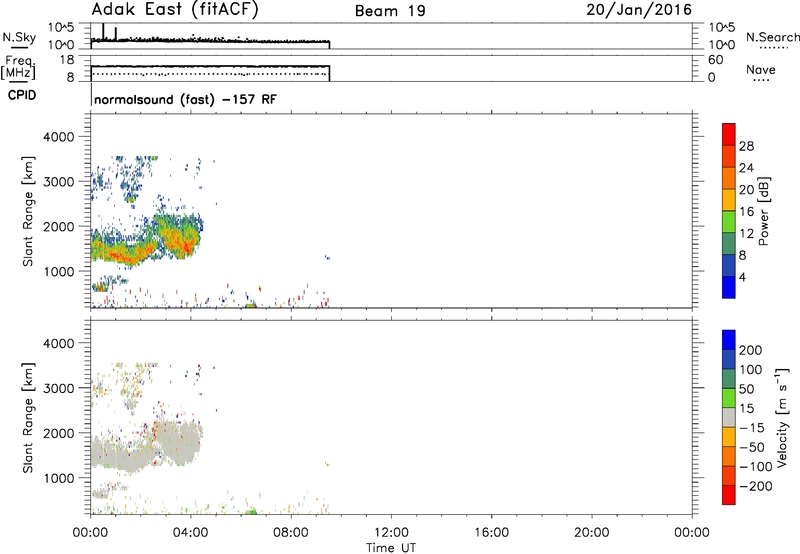Screen dimensions: 800x554
Task: Click blue top of Velocity colorbar
Action: [729, 340]
